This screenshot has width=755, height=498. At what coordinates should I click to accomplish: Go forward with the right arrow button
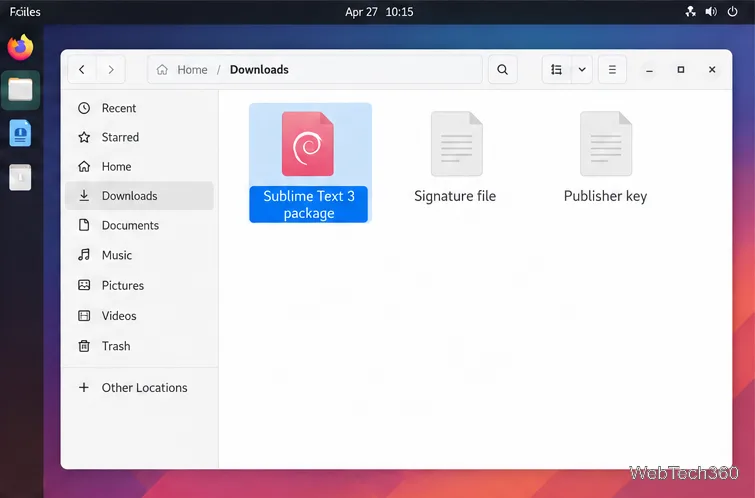point(111,70)
